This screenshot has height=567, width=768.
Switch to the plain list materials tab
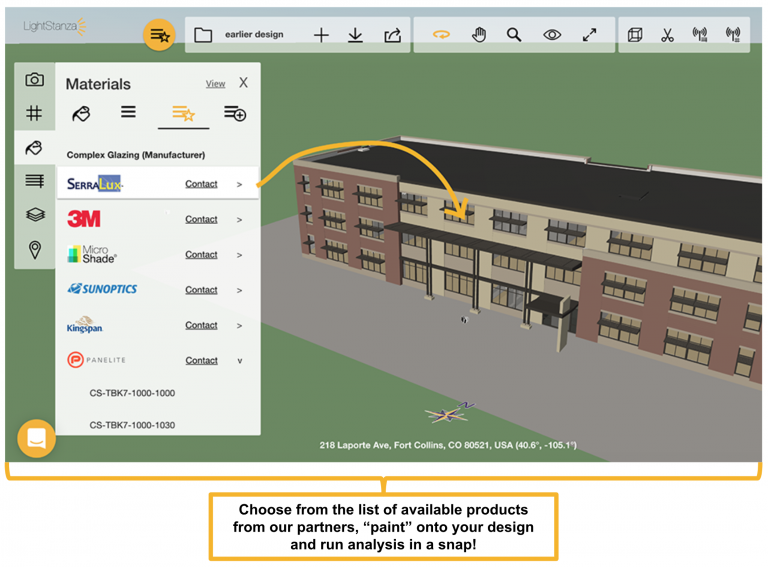coord(128,112)
